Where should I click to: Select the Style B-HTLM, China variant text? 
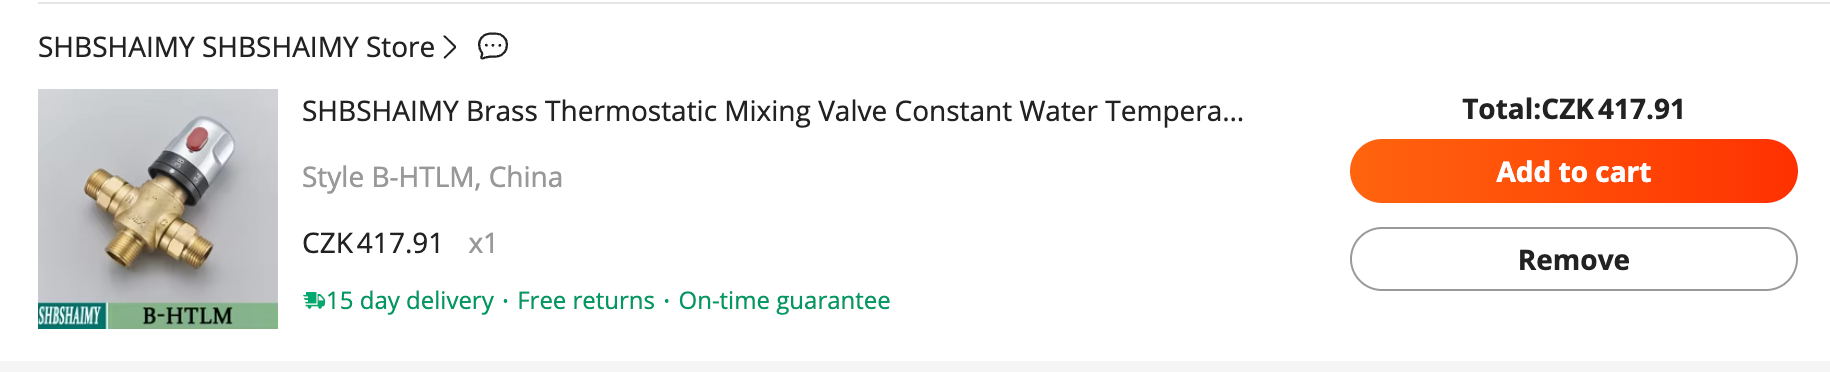(432, 177)
